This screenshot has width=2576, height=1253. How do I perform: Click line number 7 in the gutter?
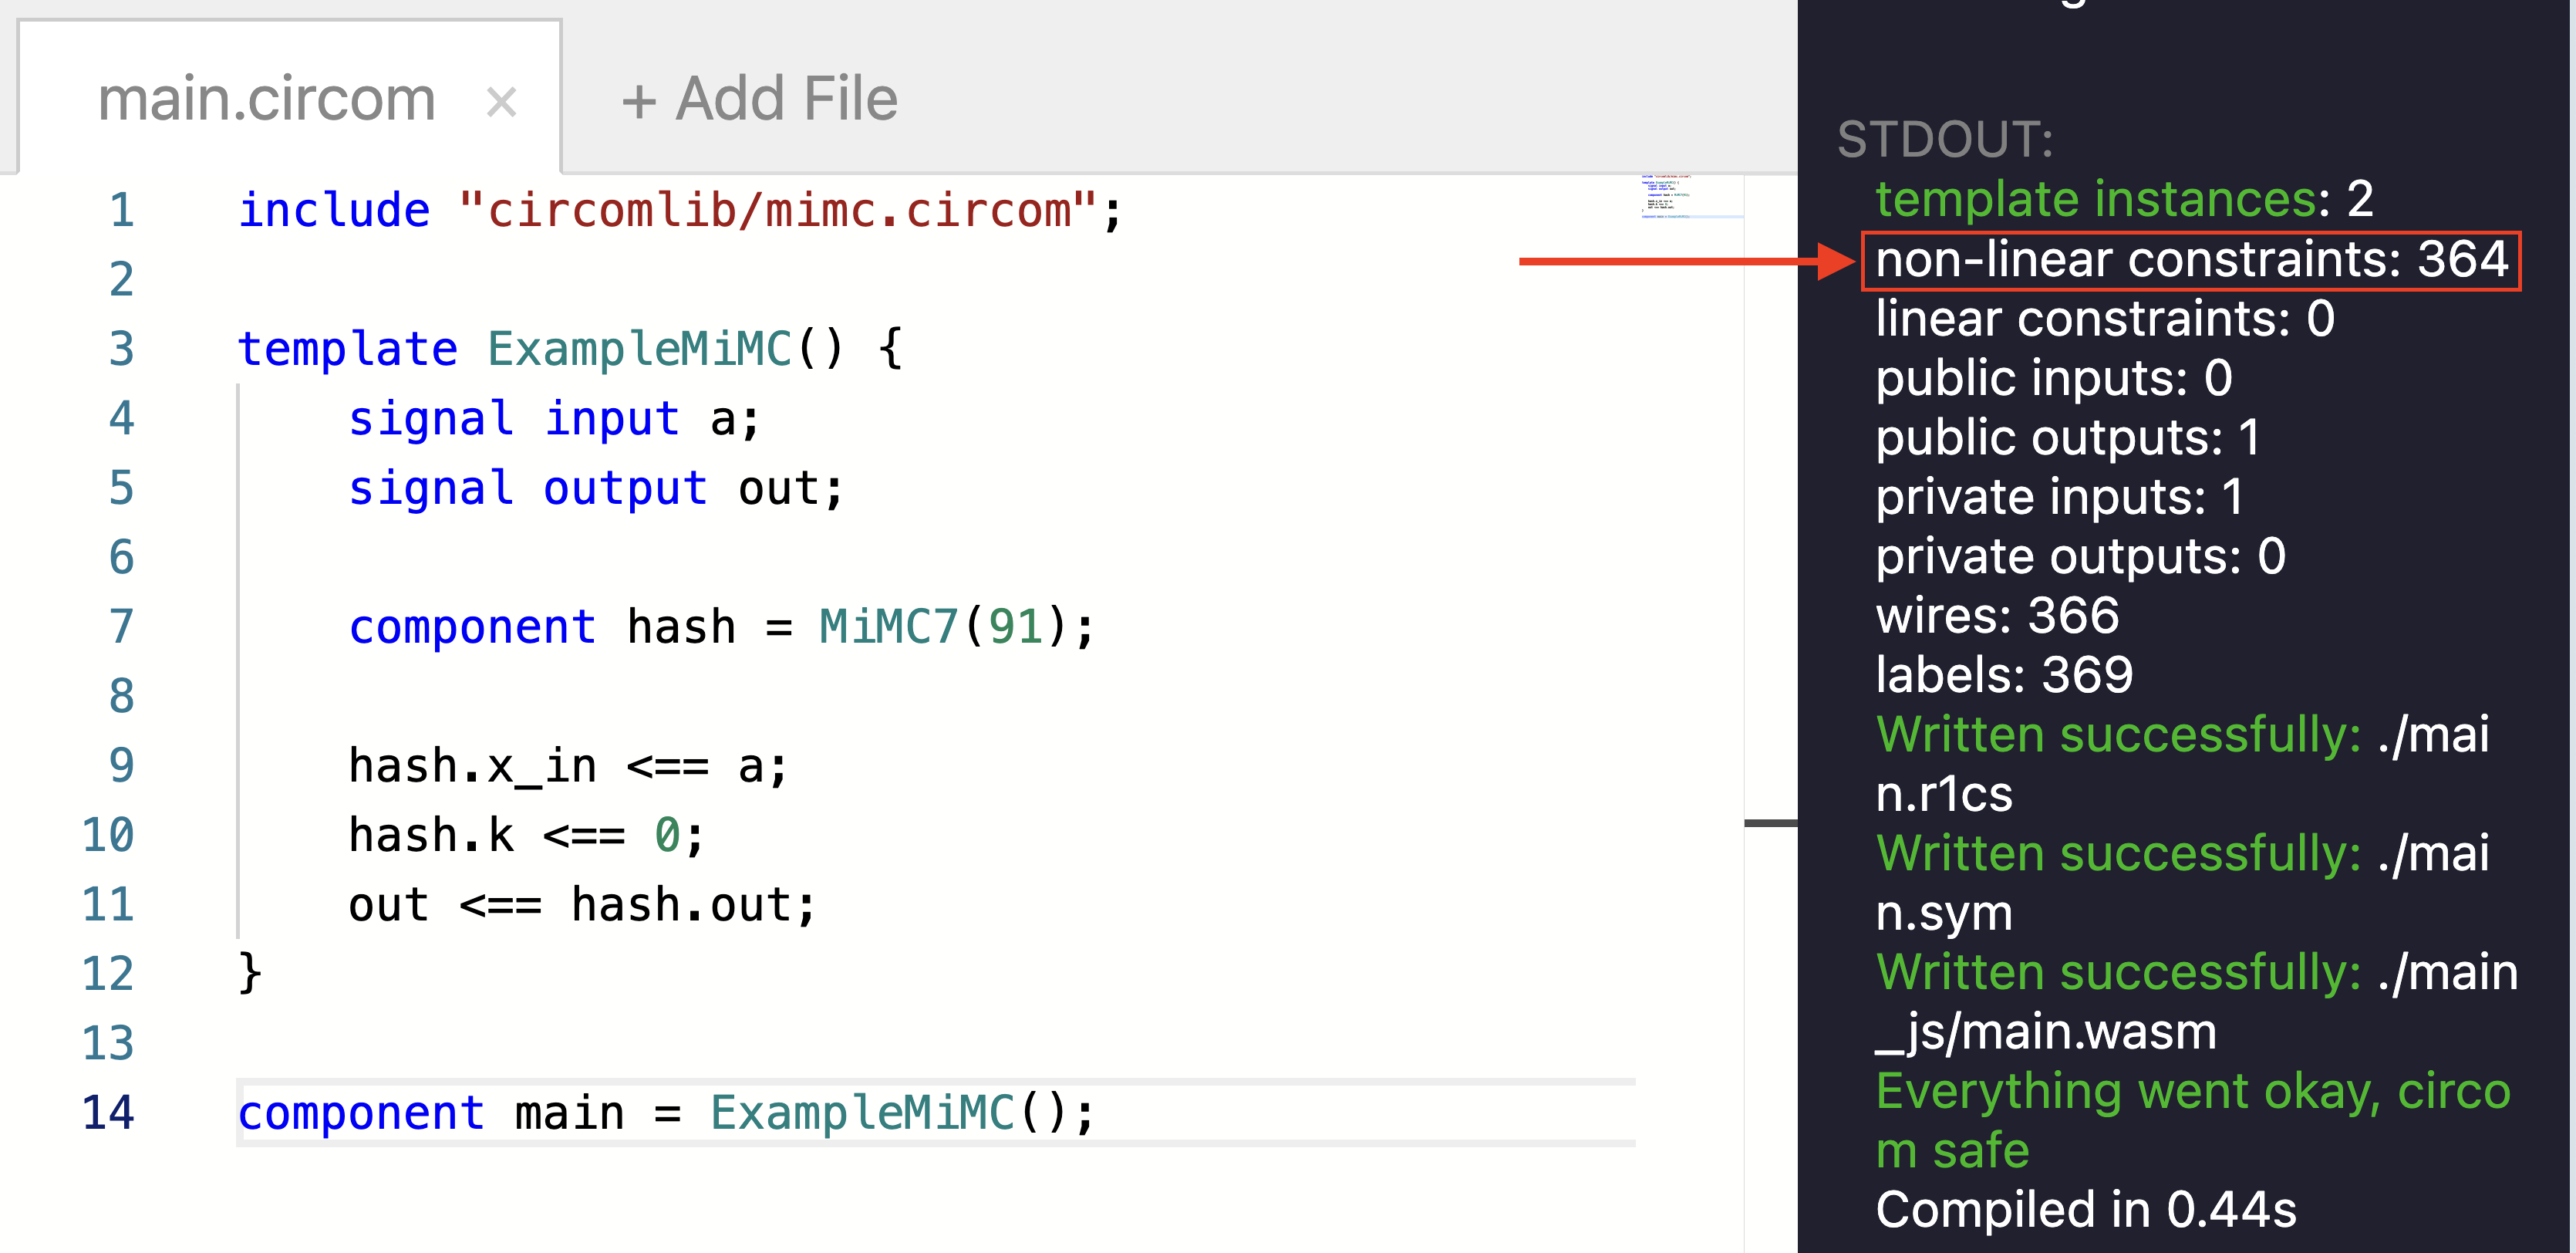[x=120, y=626]
